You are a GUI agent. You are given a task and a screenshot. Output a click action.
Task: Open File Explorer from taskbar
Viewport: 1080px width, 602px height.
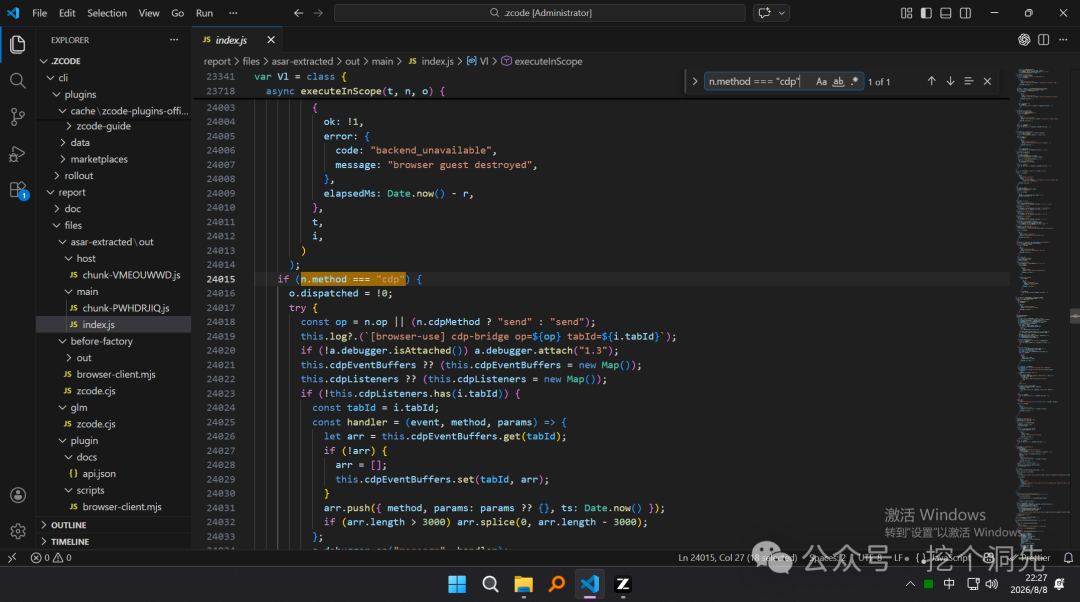tap(523, 585)
